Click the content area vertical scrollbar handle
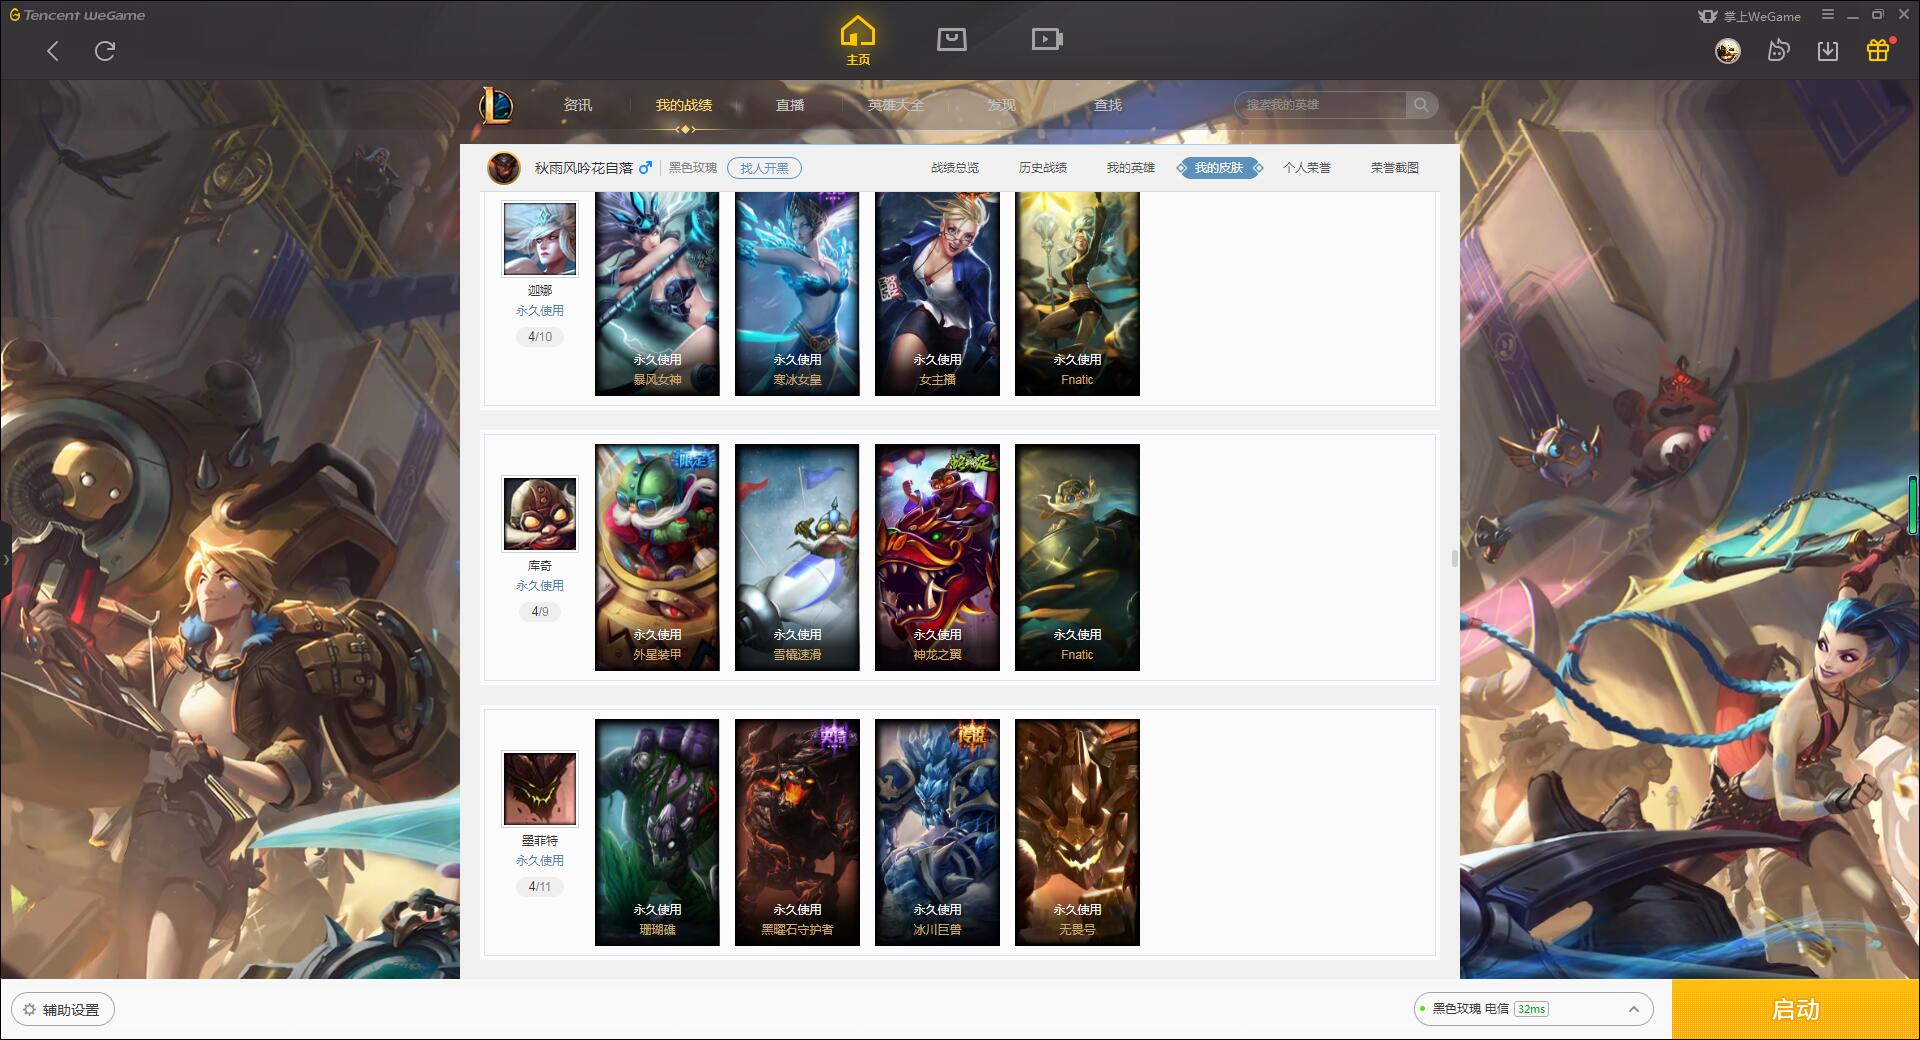Screen dimensions: 1920x1040 (1454, 558)
